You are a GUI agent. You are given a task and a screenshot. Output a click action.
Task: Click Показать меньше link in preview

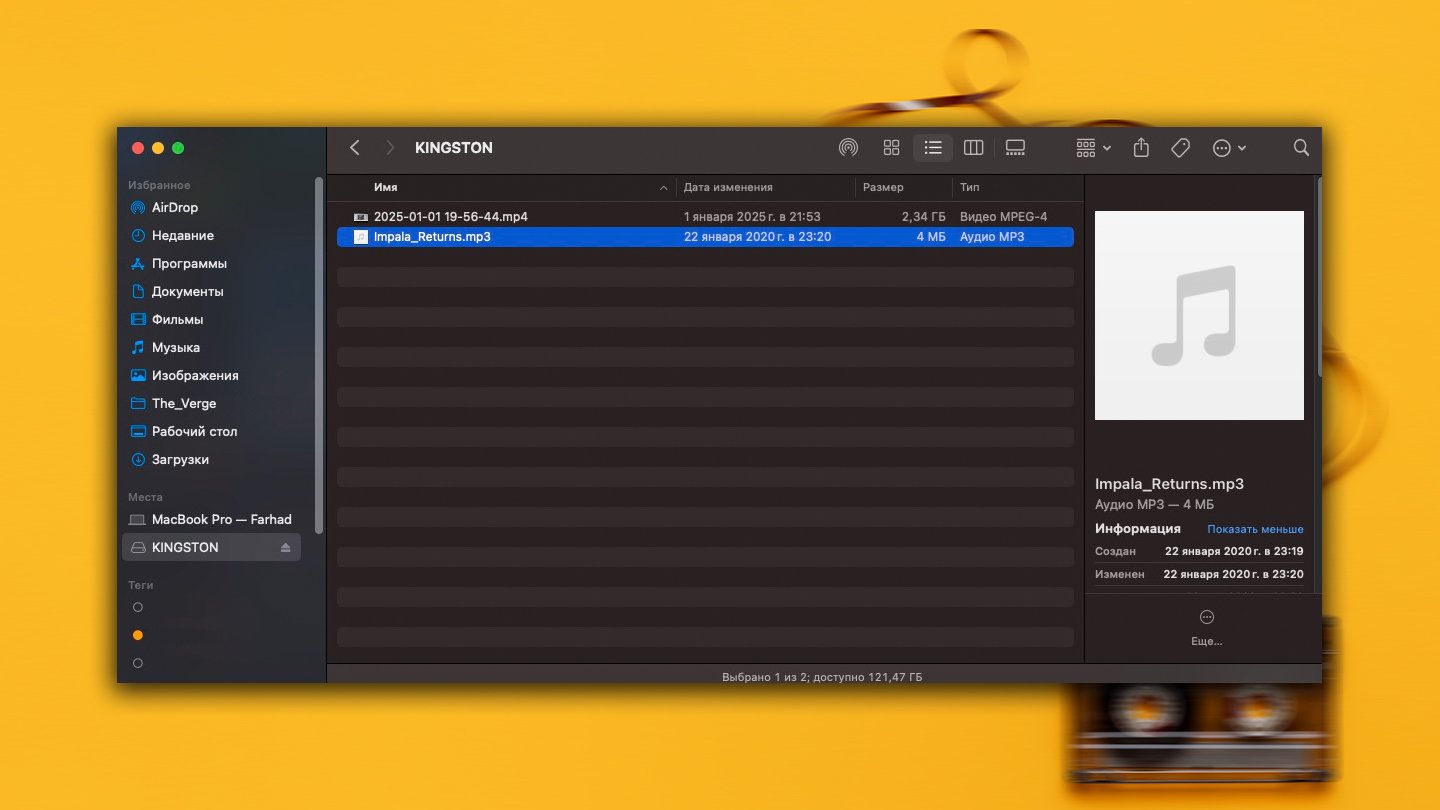(1255, 529)
